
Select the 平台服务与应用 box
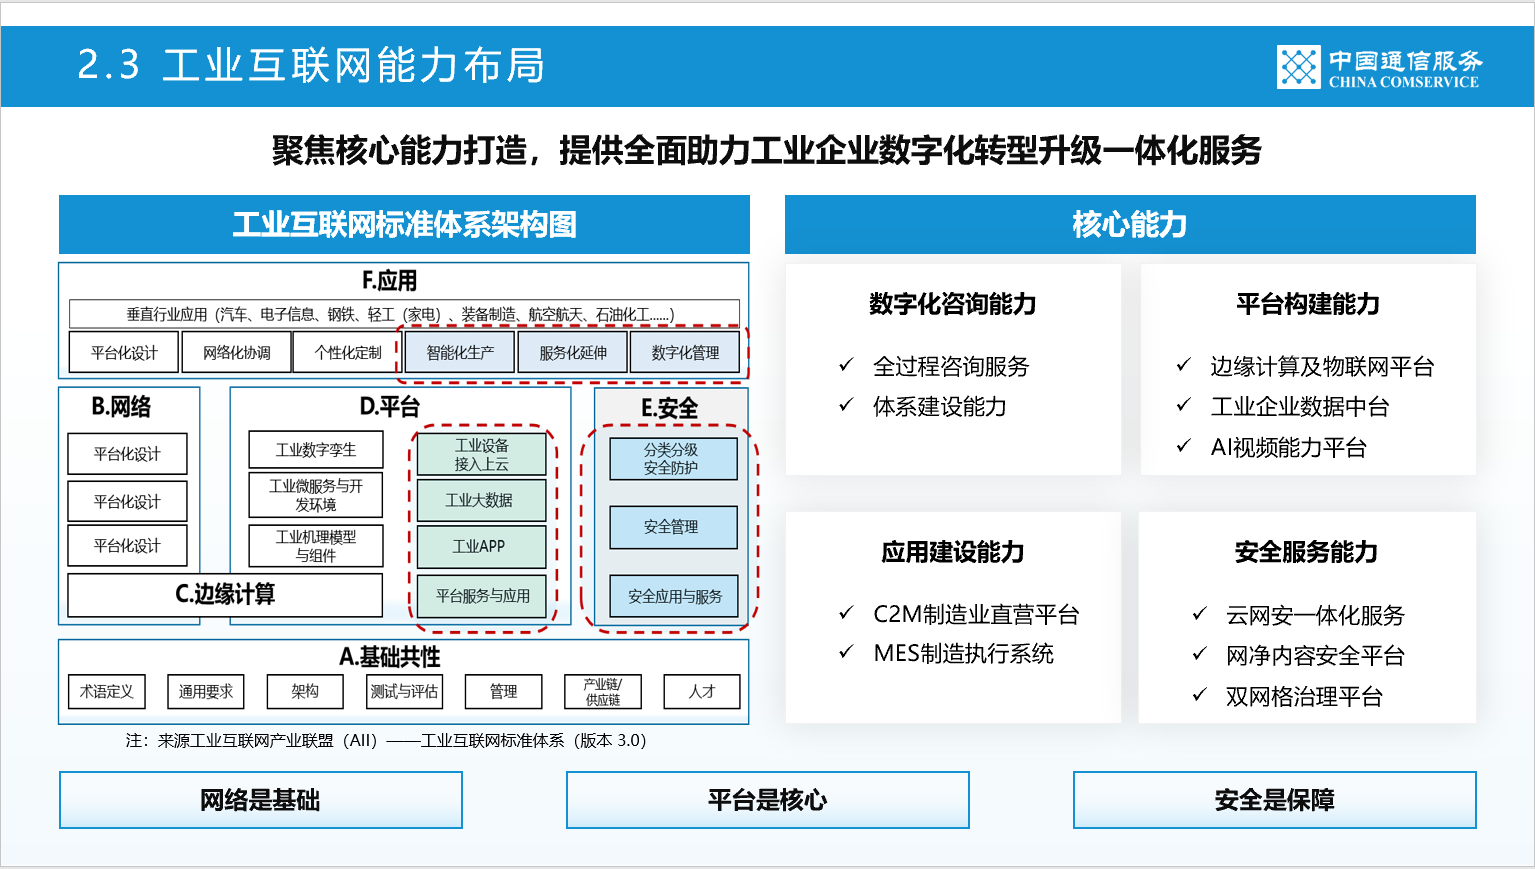pyautogui.click(x=481, y=596)
